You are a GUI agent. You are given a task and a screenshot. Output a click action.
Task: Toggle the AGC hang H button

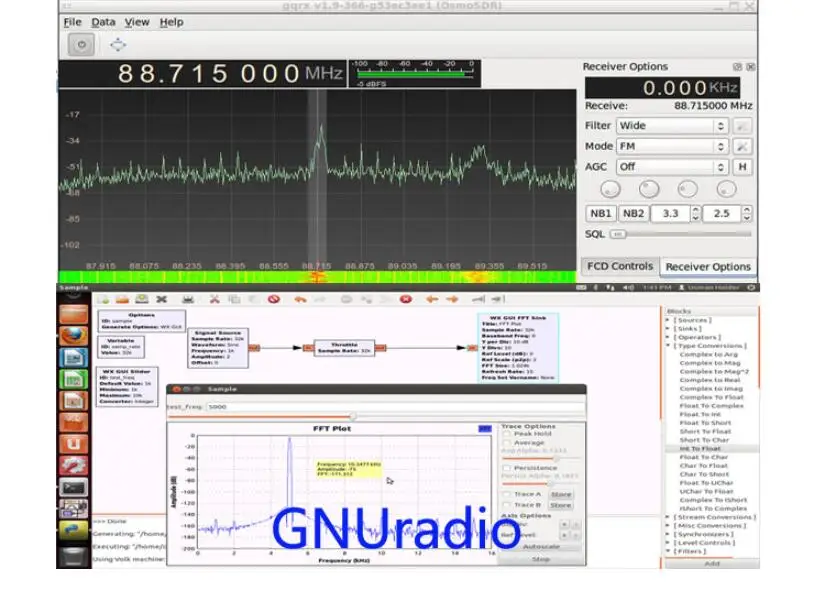tap(742, 167)
